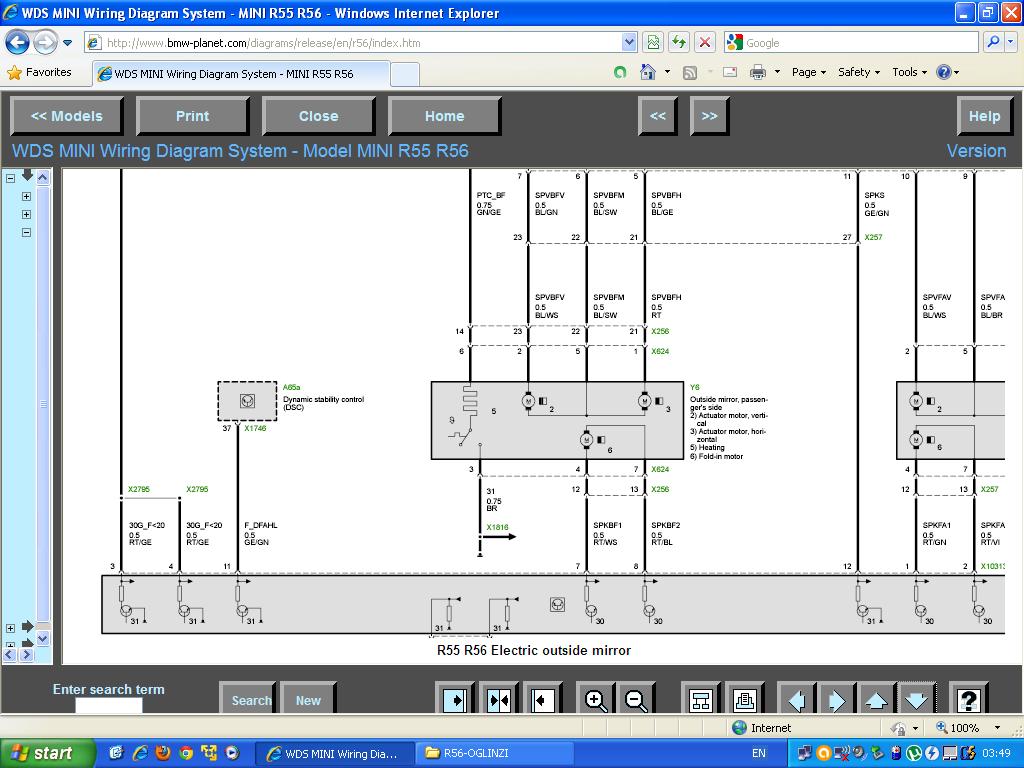Click the zoom out magnifier icon
Screen dimensions: 1024x768
pyautogui.click(x=636, y=700)
